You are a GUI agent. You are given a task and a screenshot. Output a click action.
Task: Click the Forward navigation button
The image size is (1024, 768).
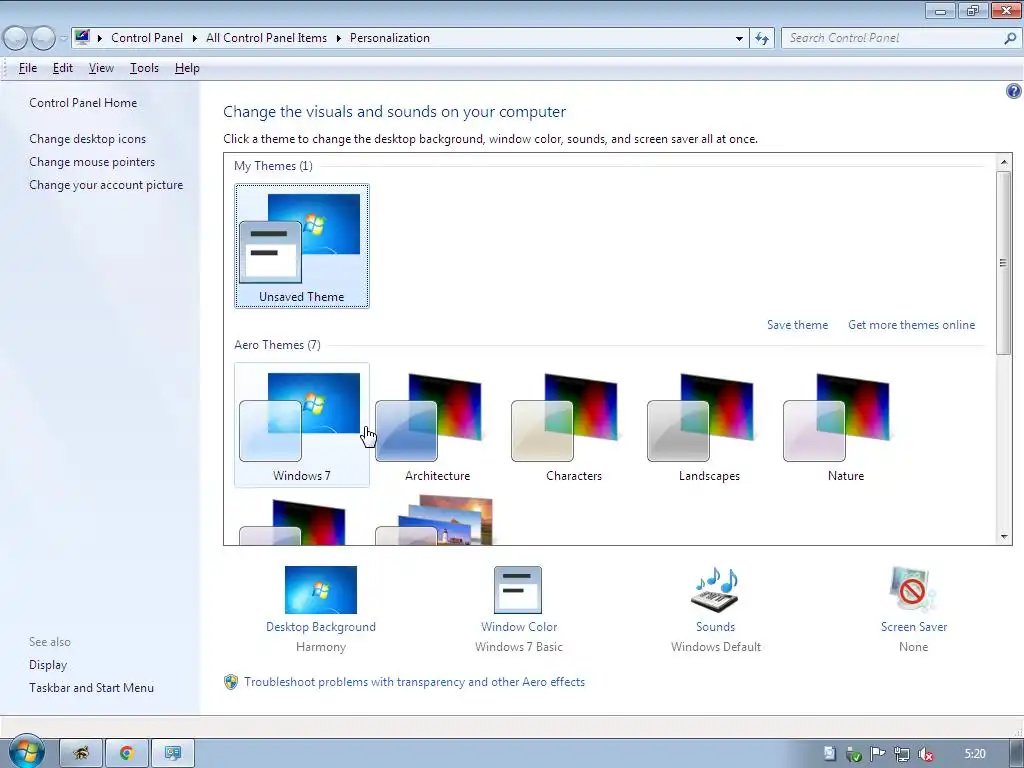(x=43, y=38)
